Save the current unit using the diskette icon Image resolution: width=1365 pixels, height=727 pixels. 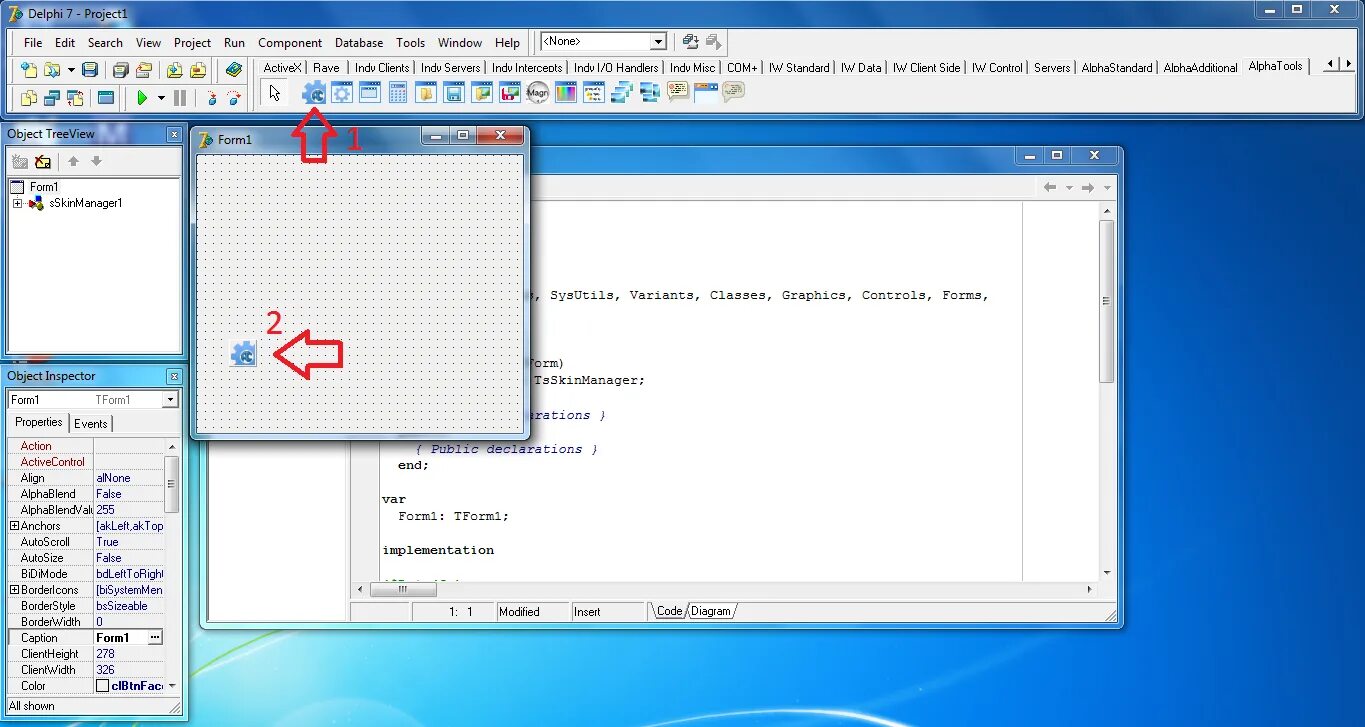90,70
